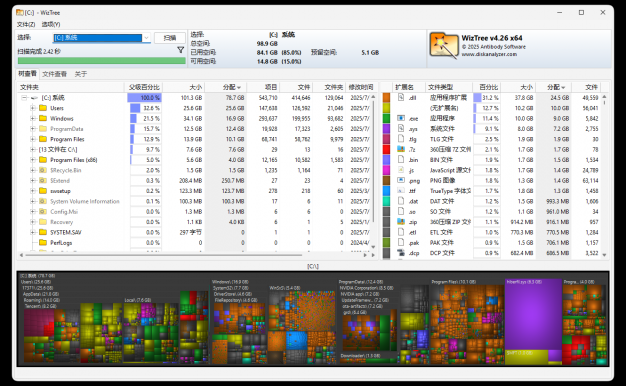The width and height of the screenshot is (626, 386).
Task: Click the .js file type icon
Action: (x=401, y=170)
